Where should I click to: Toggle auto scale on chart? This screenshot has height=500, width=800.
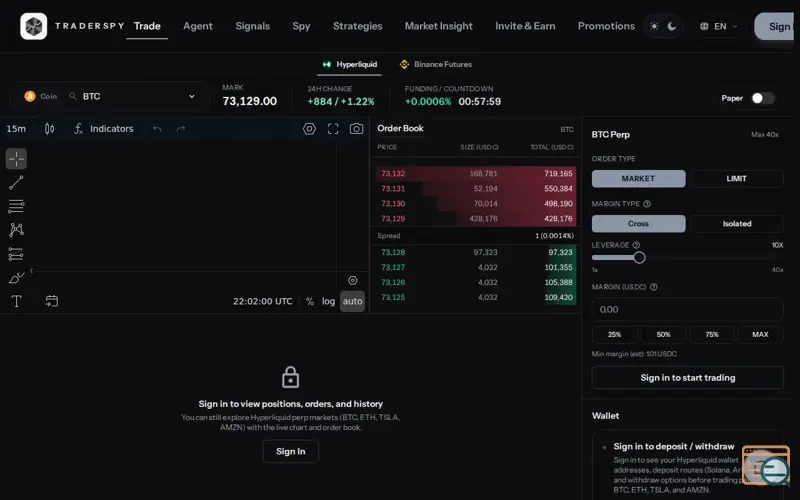[353, 301]
